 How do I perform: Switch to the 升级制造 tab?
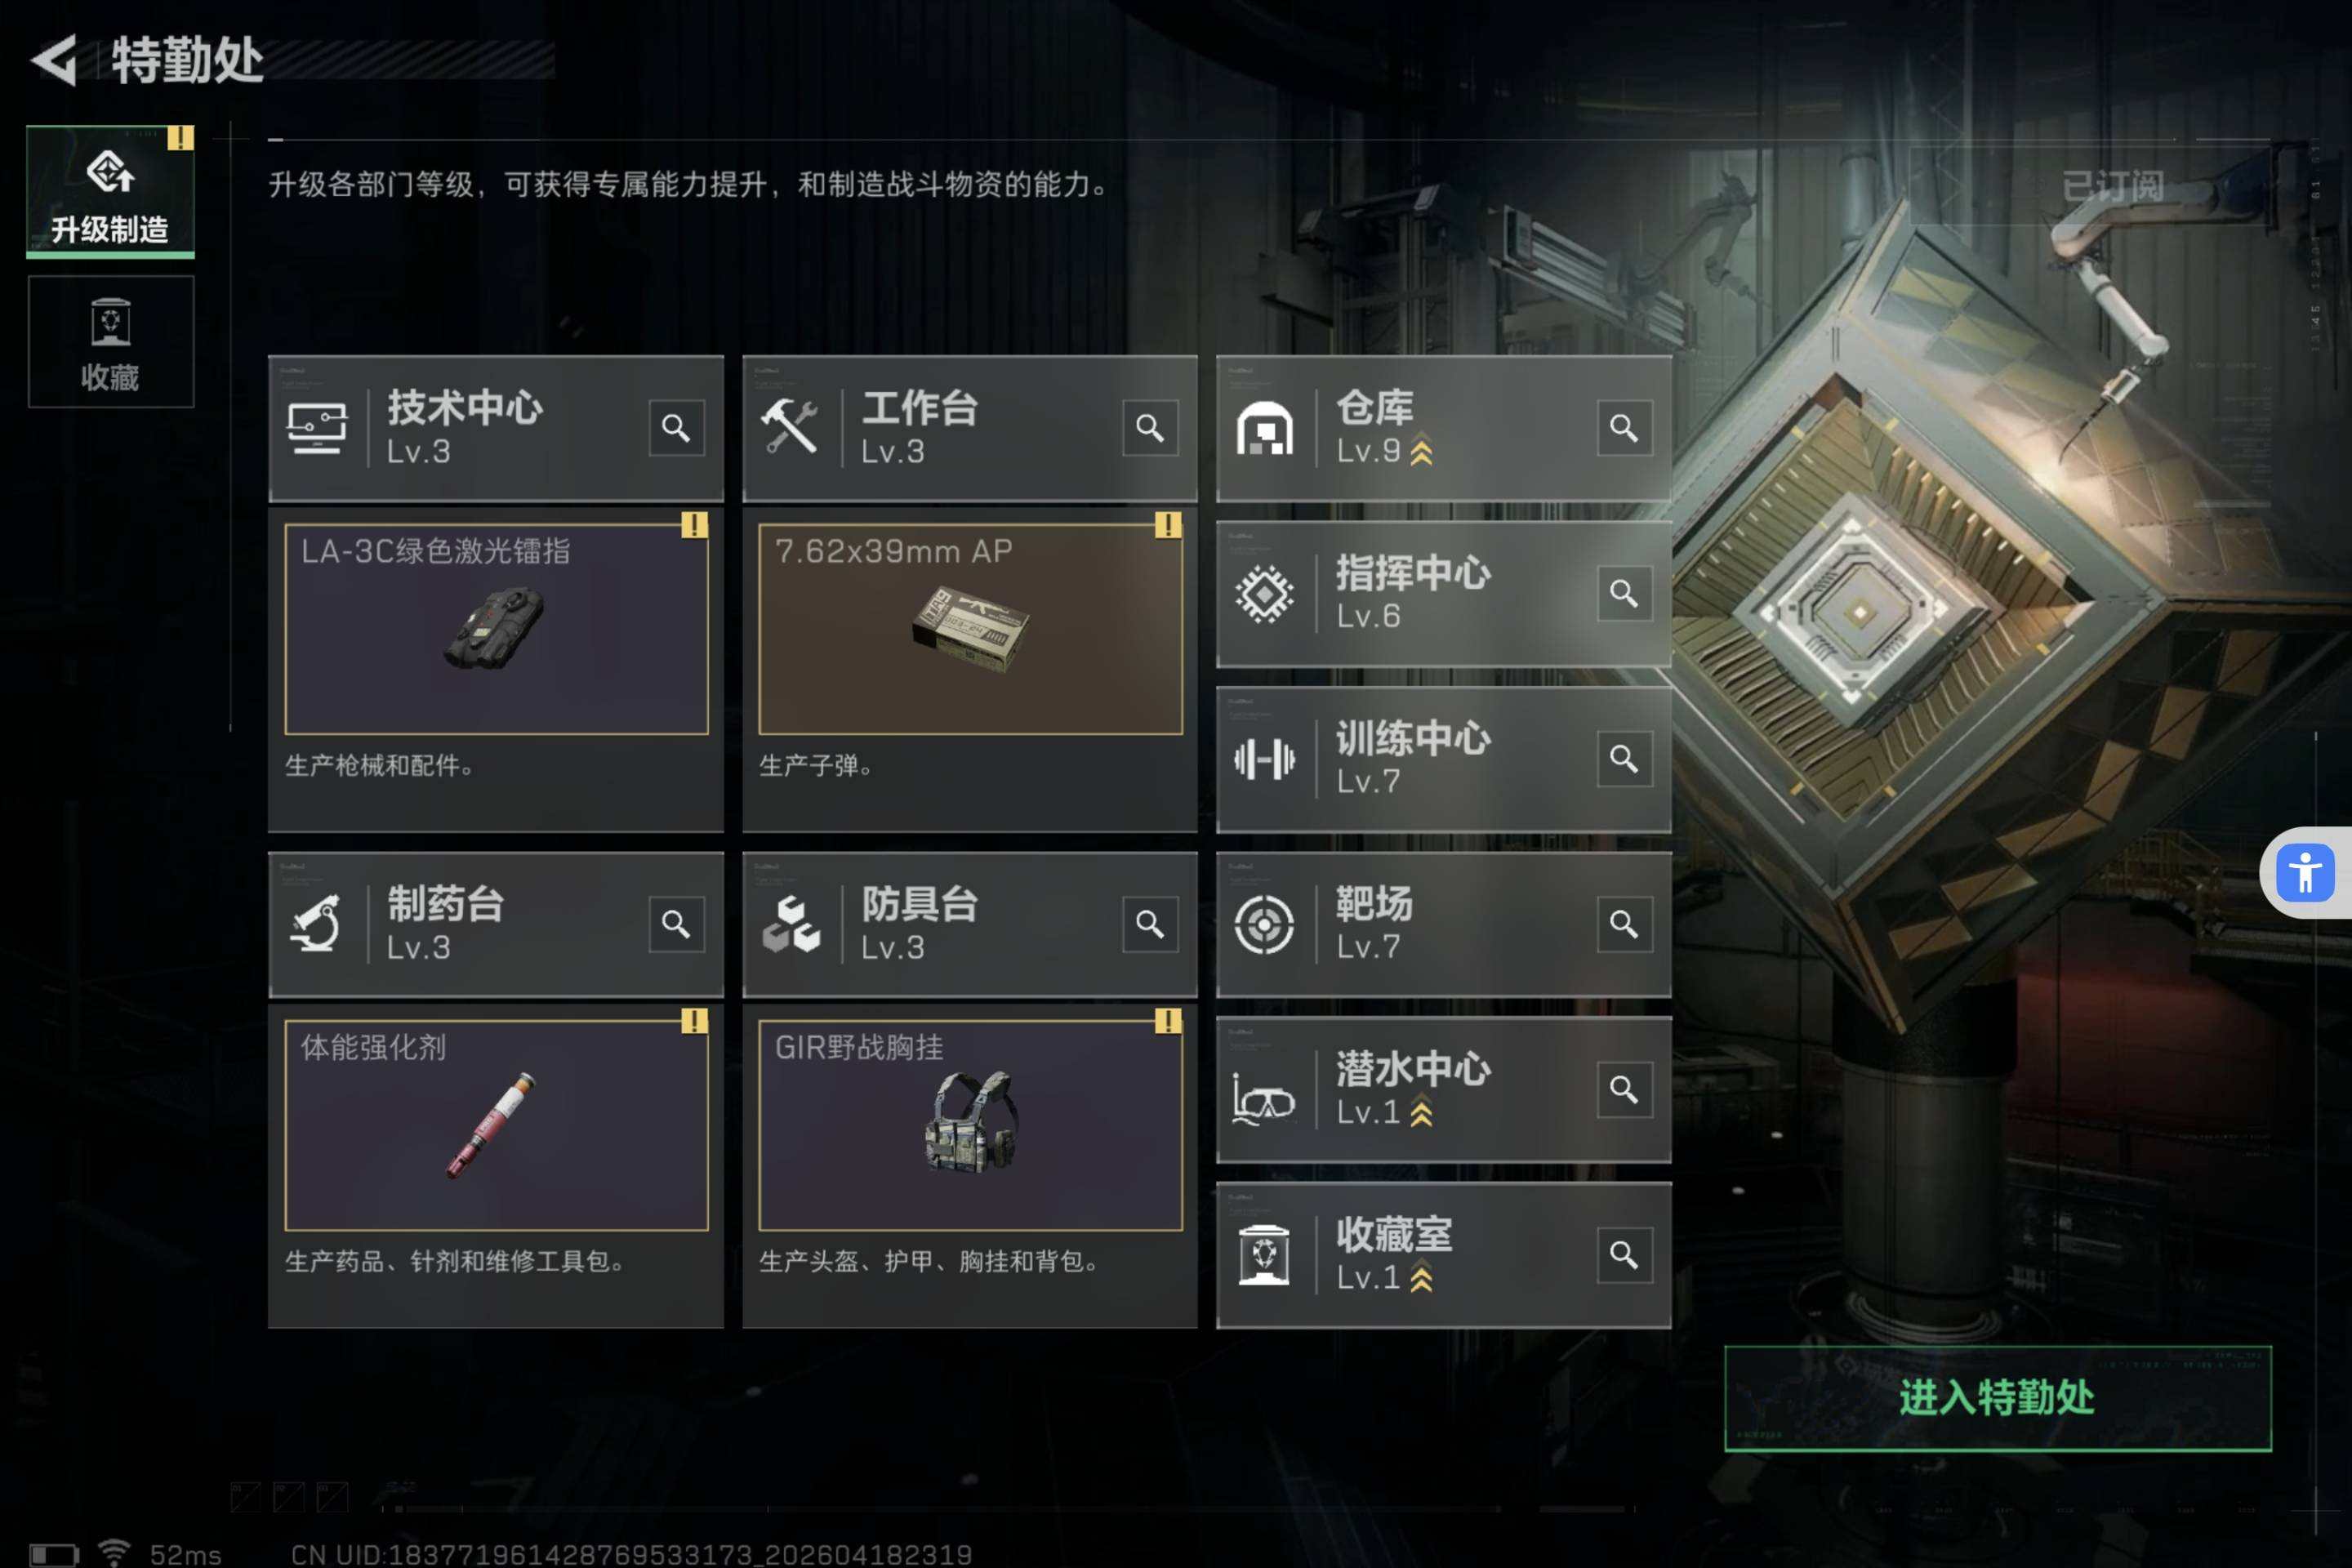pos(110,191)
